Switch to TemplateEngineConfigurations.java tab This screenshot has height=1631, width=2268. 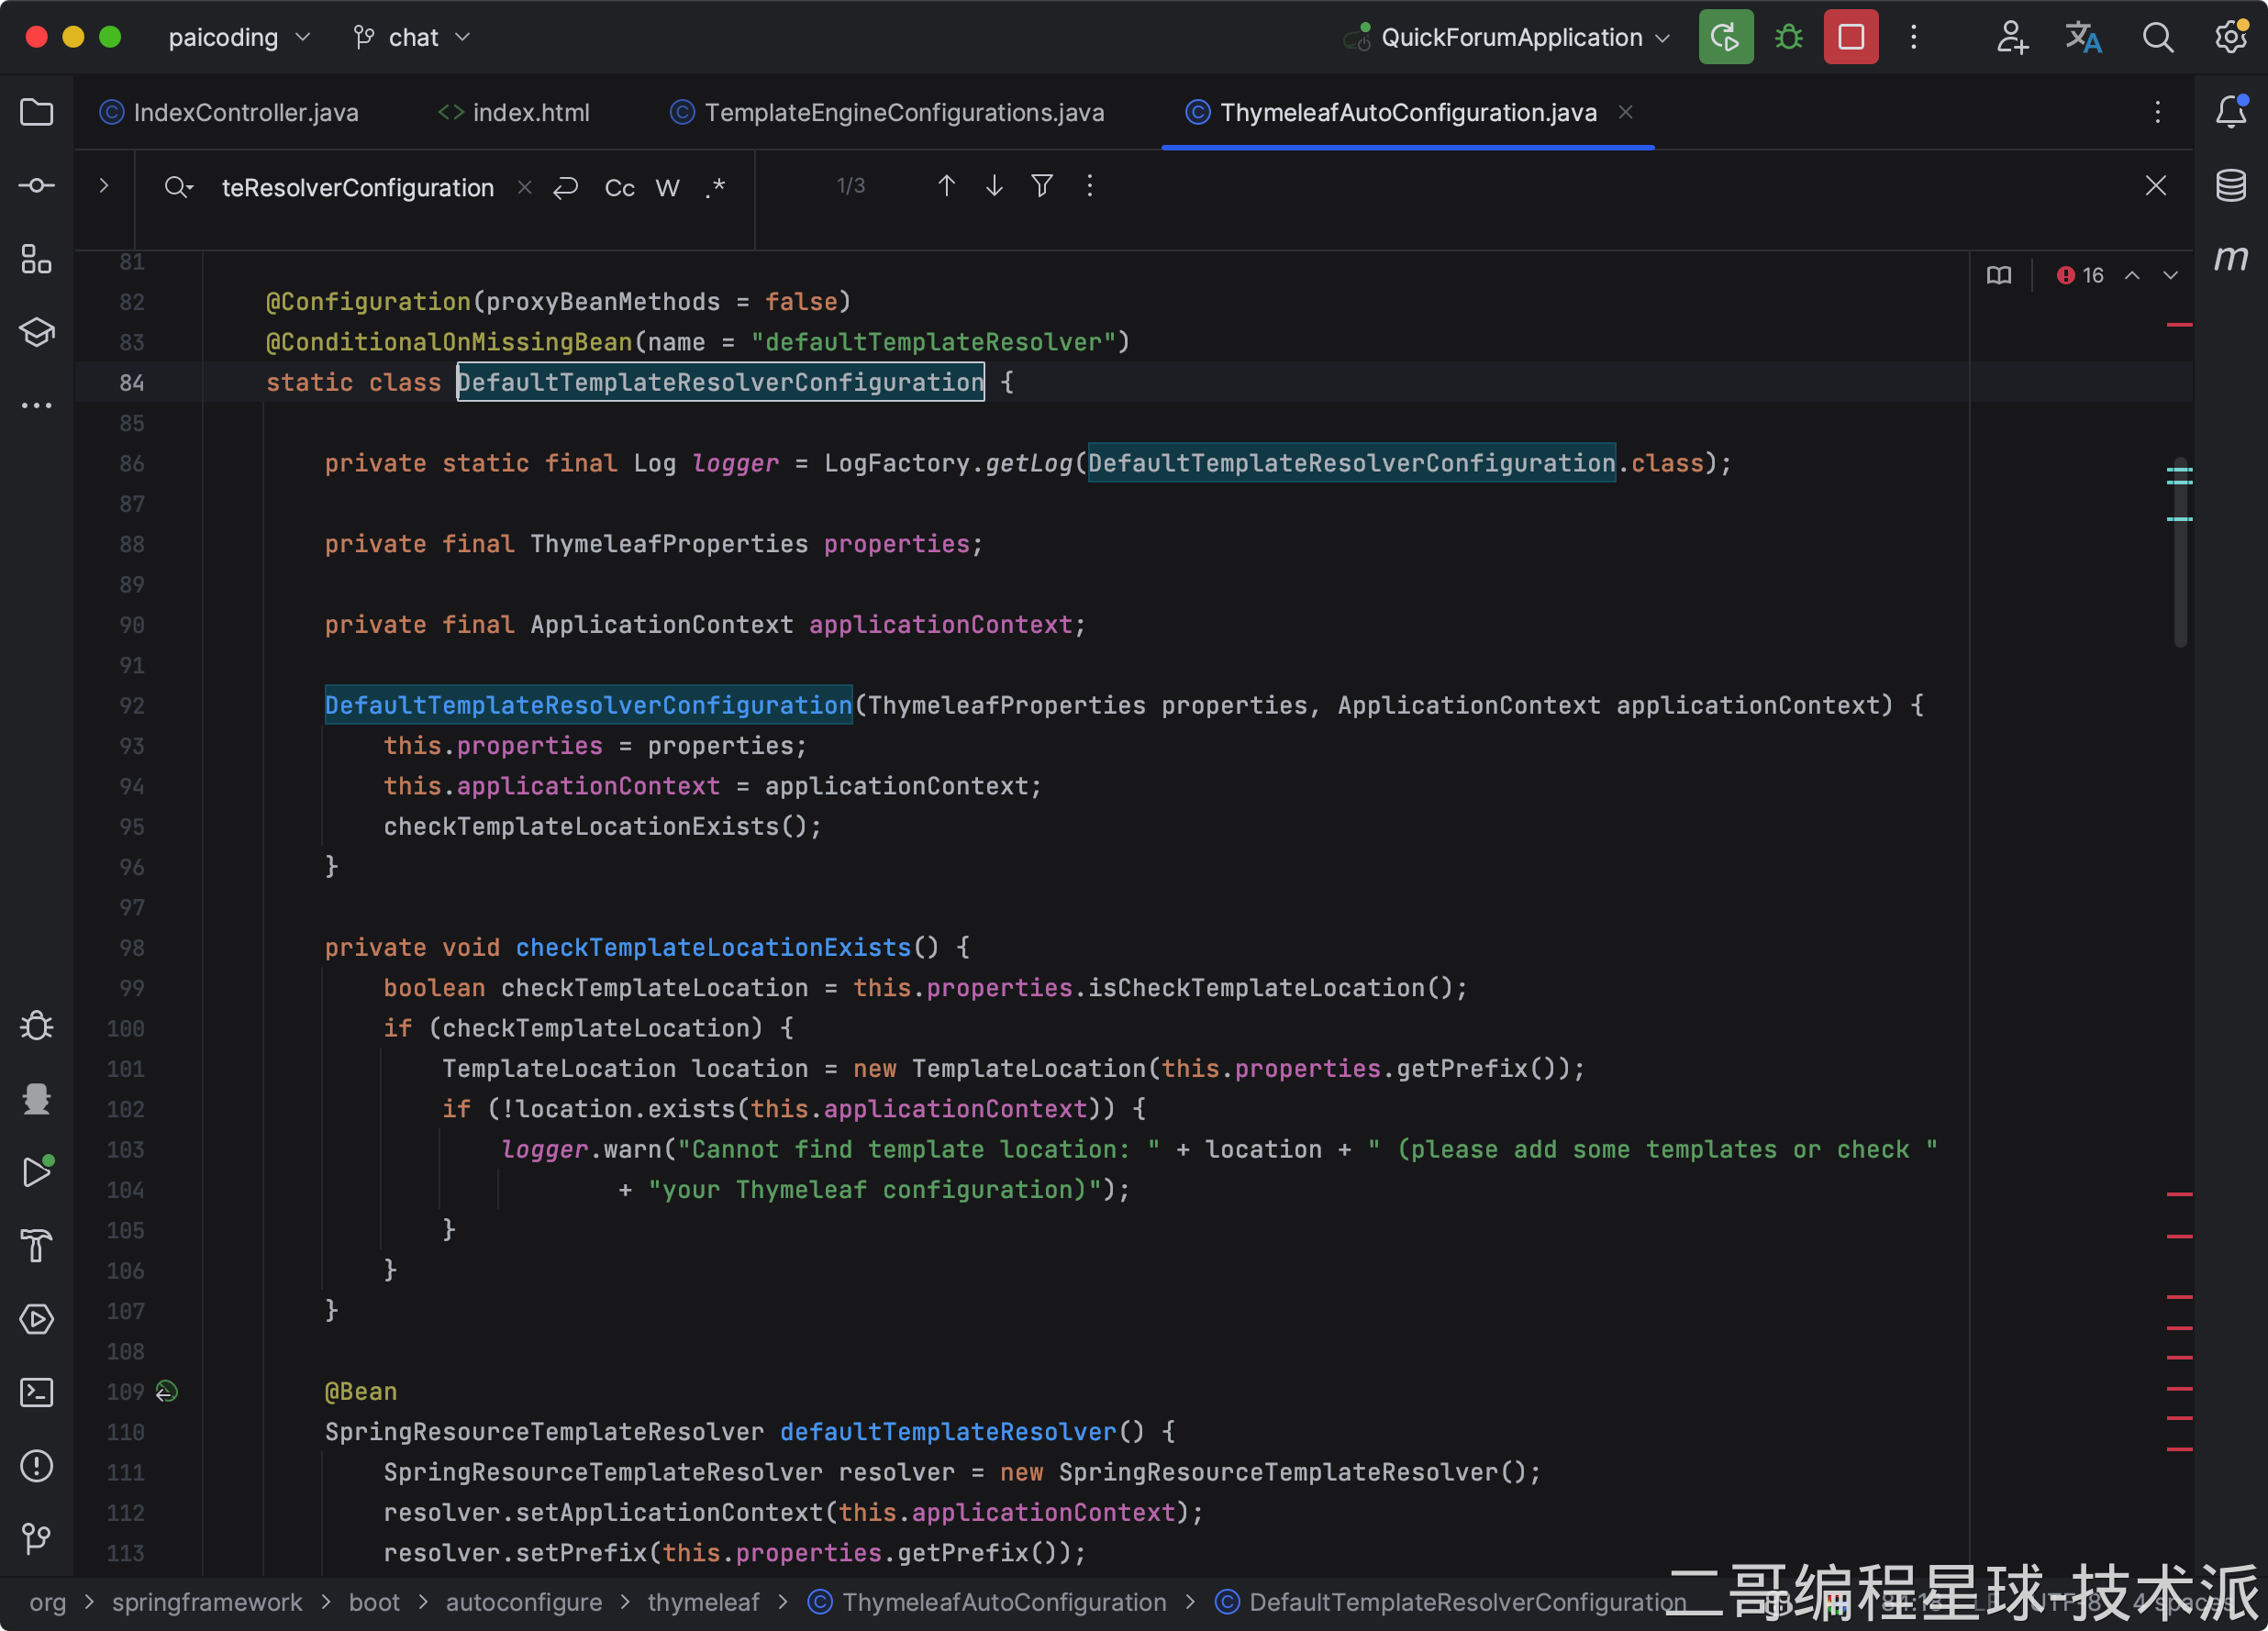tap(903, 113)
